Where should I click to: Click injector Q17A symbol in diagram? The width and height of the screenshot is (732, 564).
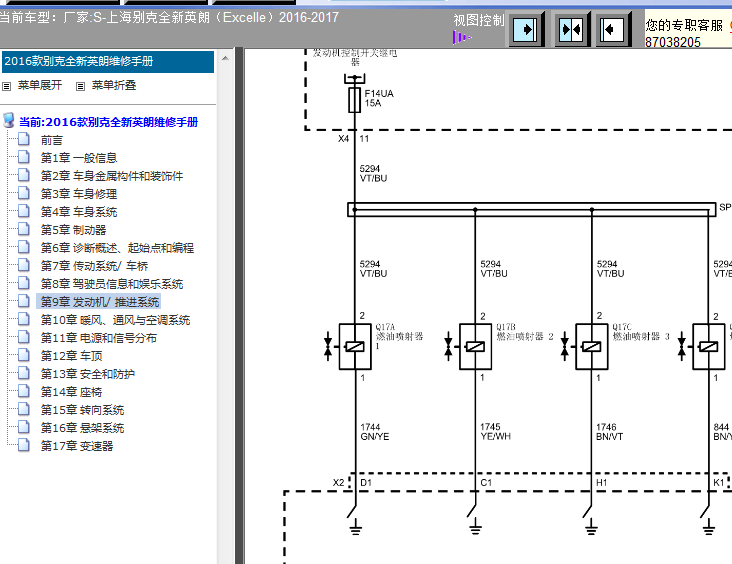(355, 346)
